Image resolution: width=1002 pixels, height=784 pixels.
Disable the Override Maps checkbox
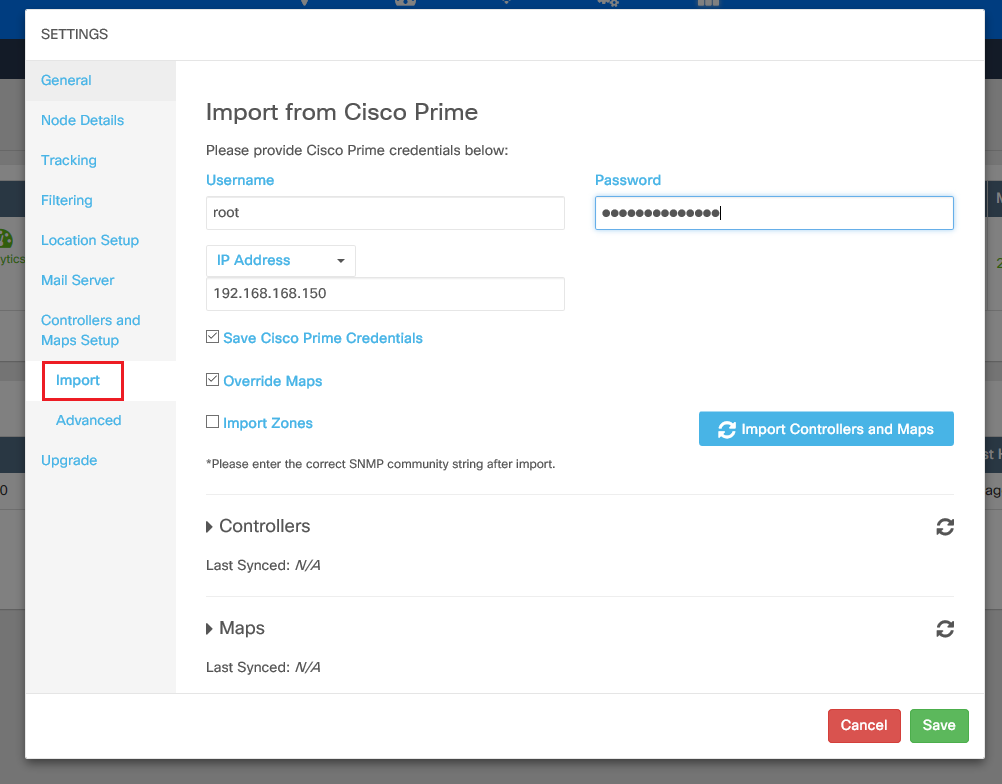click(x=212, y=380)
